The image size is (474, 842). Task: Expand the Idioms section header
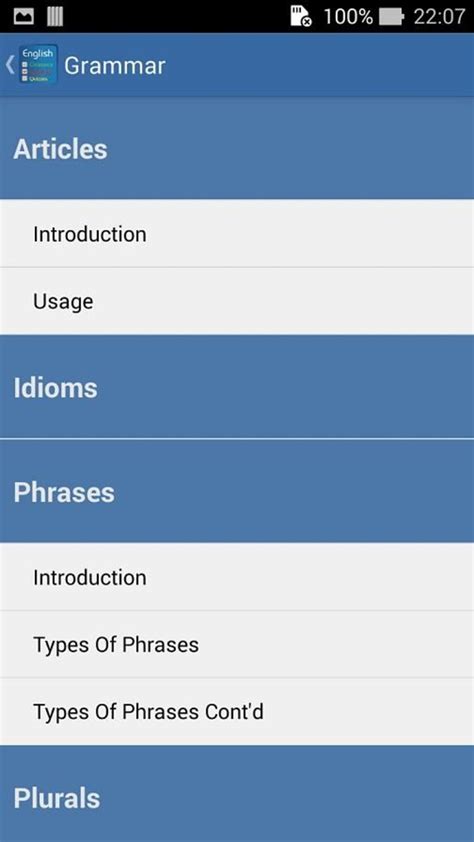(x=237, y=387)
